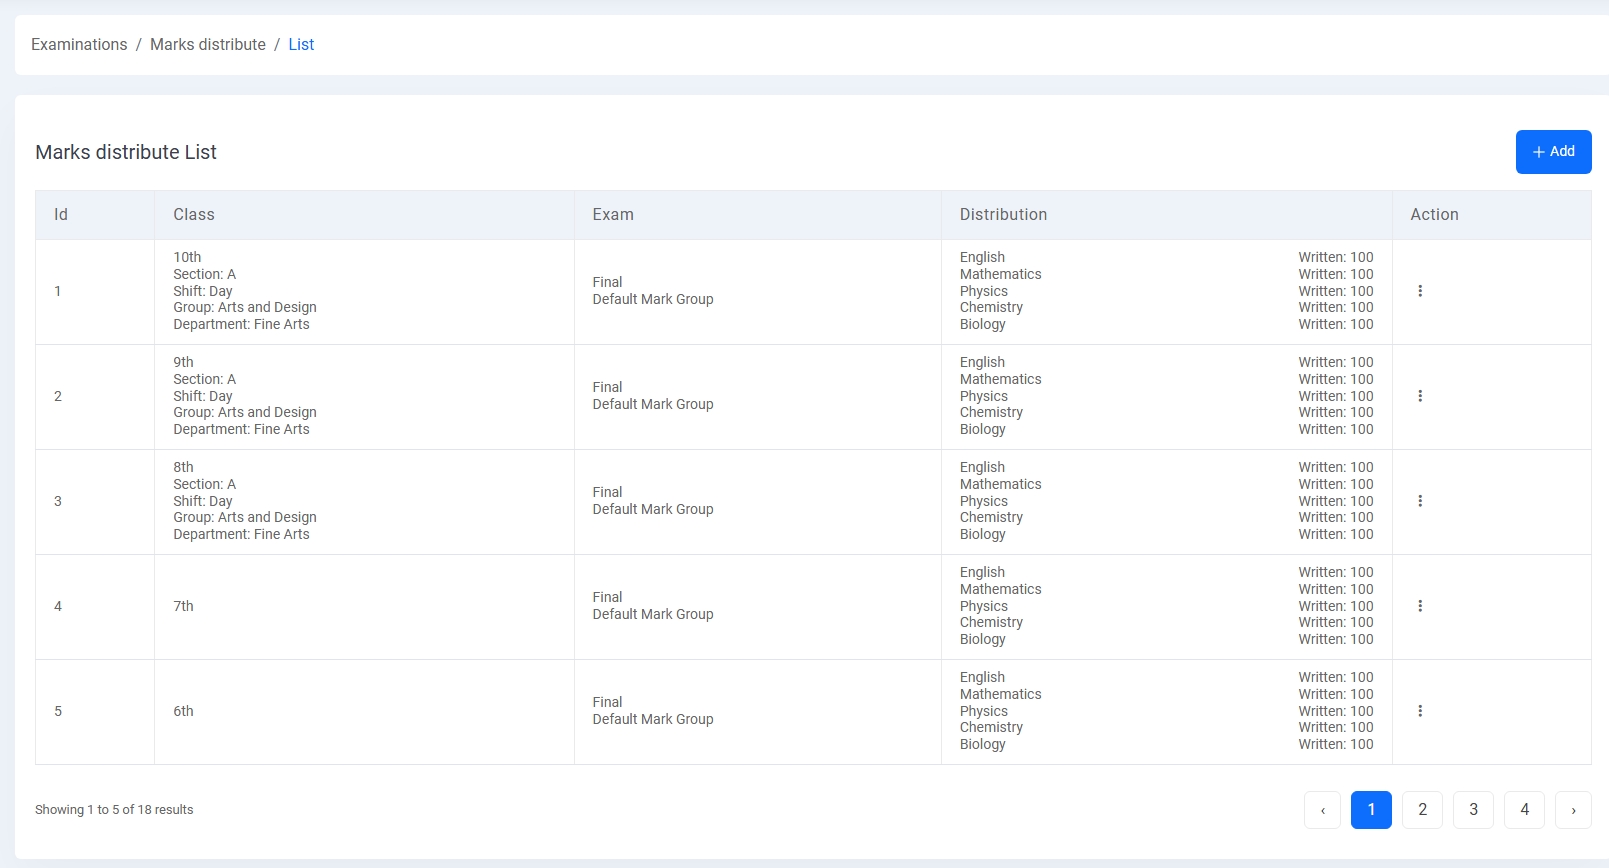Click the Class column header
This screenshot has width=1609, height=868.
click(194, 215)
